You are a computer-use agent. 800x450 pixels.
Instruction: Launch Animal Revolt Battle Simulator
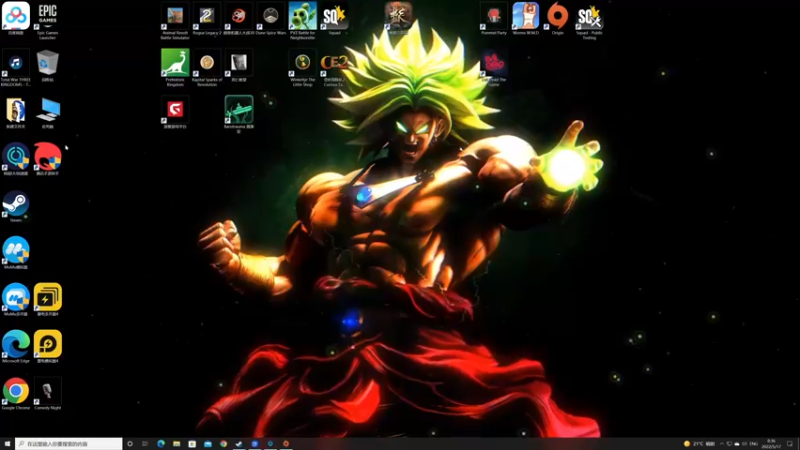pos(175,20)
